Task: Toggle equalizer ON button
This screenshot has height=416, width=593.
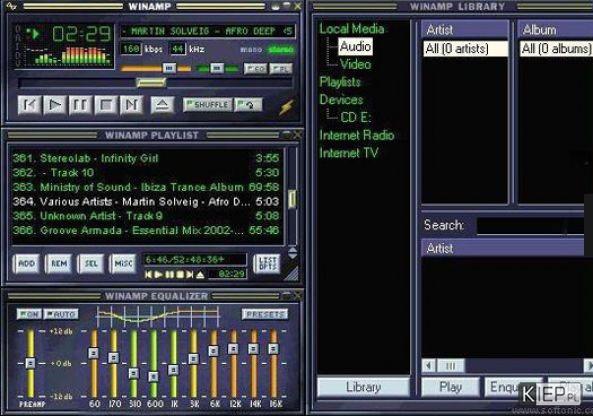Action: coord(29,314)
